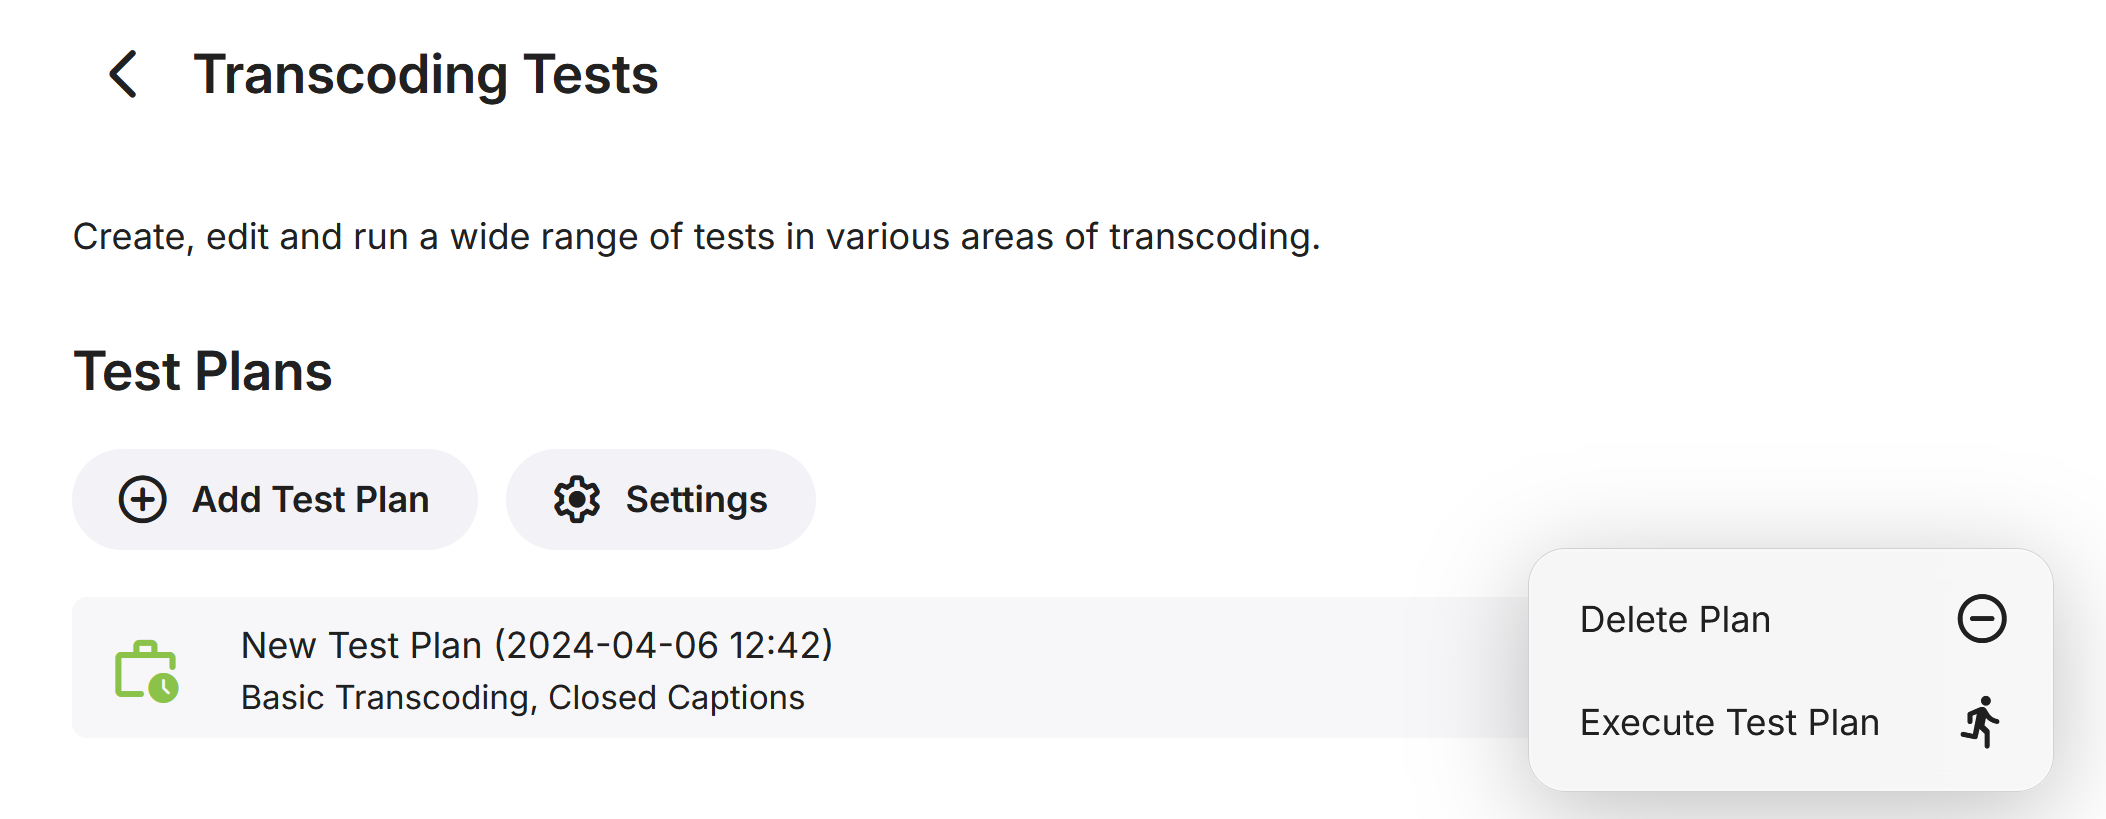Click the Transcoding Tests page title
Screen dimensions: 2106x819
coord(428,74)
